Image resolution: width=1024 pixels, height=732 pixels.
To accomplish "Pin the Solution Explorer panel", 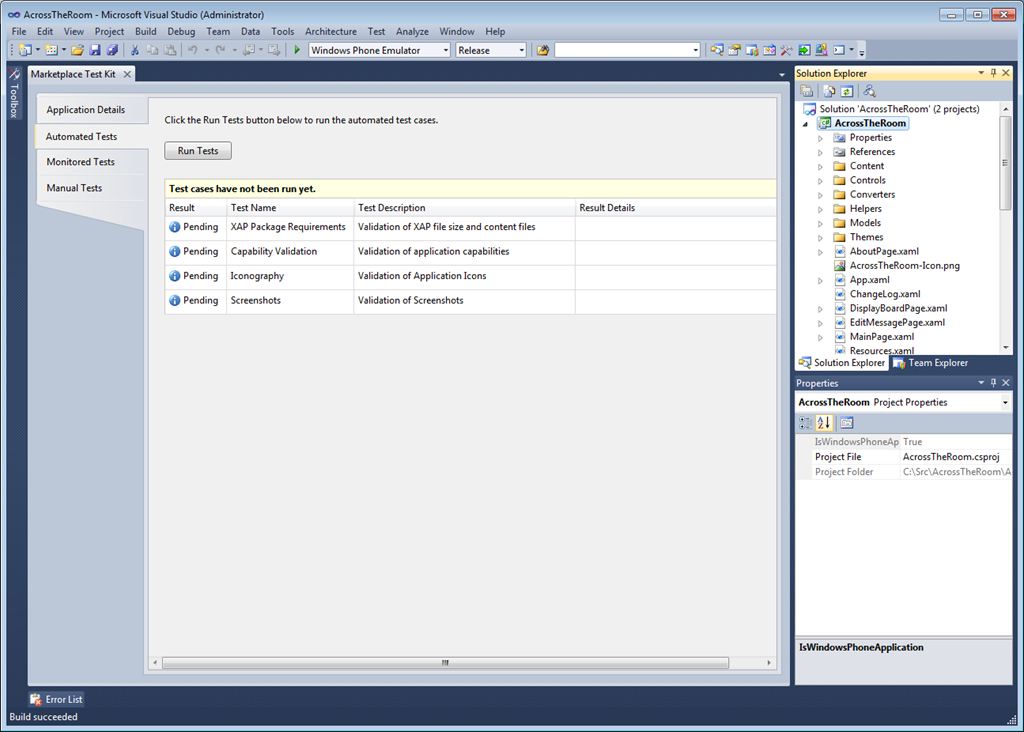I will (993, 73).
